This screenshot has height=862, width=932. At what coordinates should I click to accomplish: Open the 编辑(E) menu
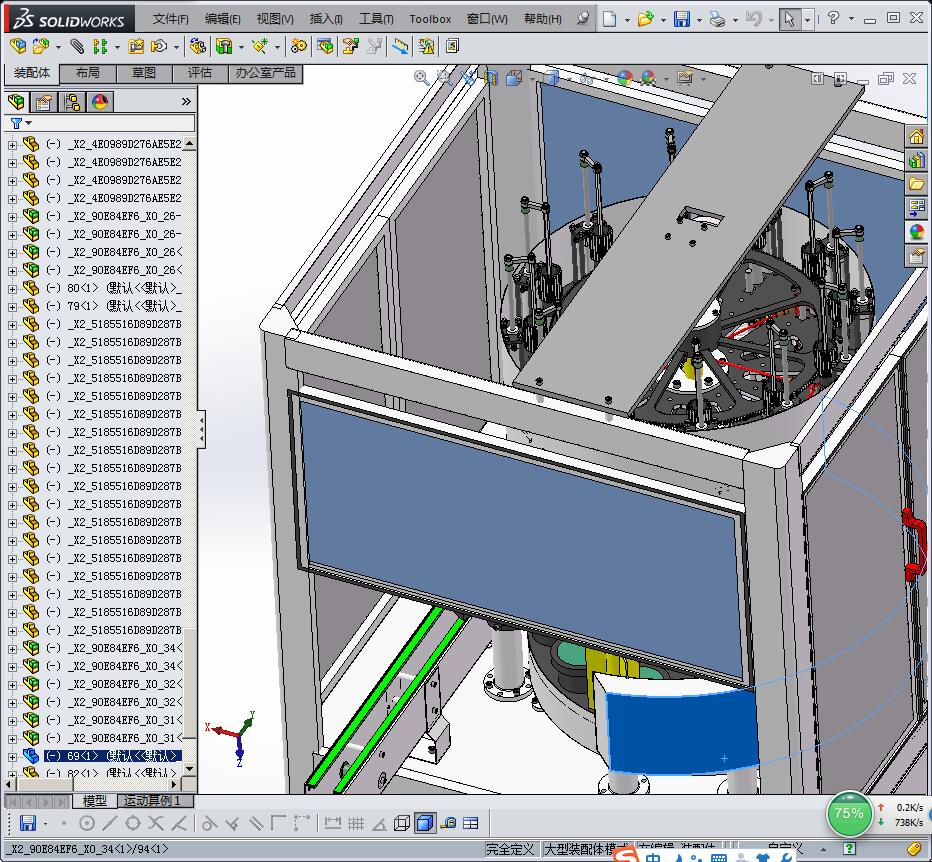tap(222, 19)
